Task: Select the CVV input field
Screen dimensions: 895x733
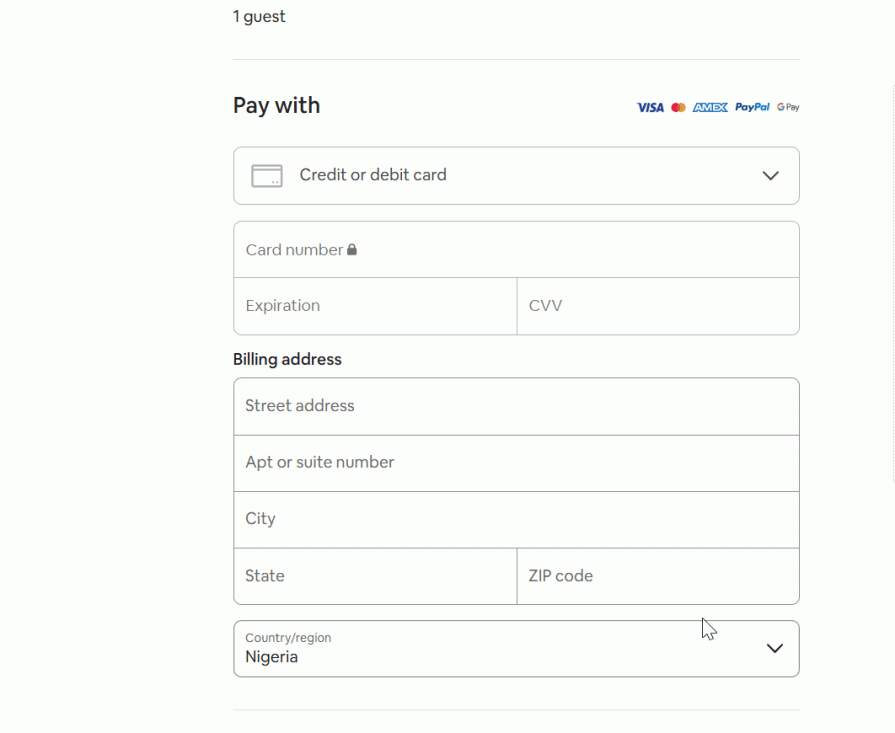Action: click(658, 306)
